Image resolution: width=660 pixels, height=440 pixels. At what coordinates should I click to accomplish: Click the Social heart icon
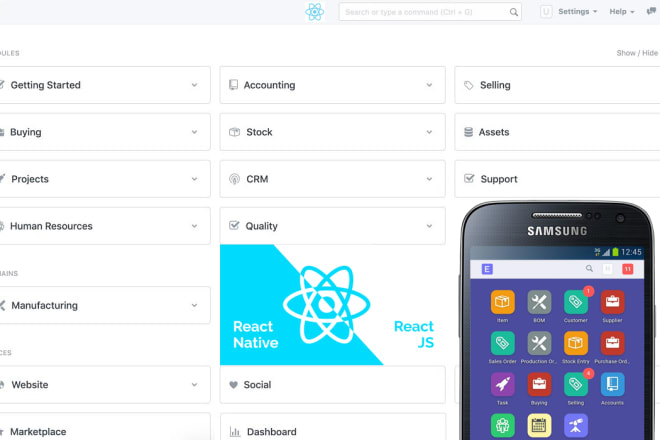coord(234,385)
